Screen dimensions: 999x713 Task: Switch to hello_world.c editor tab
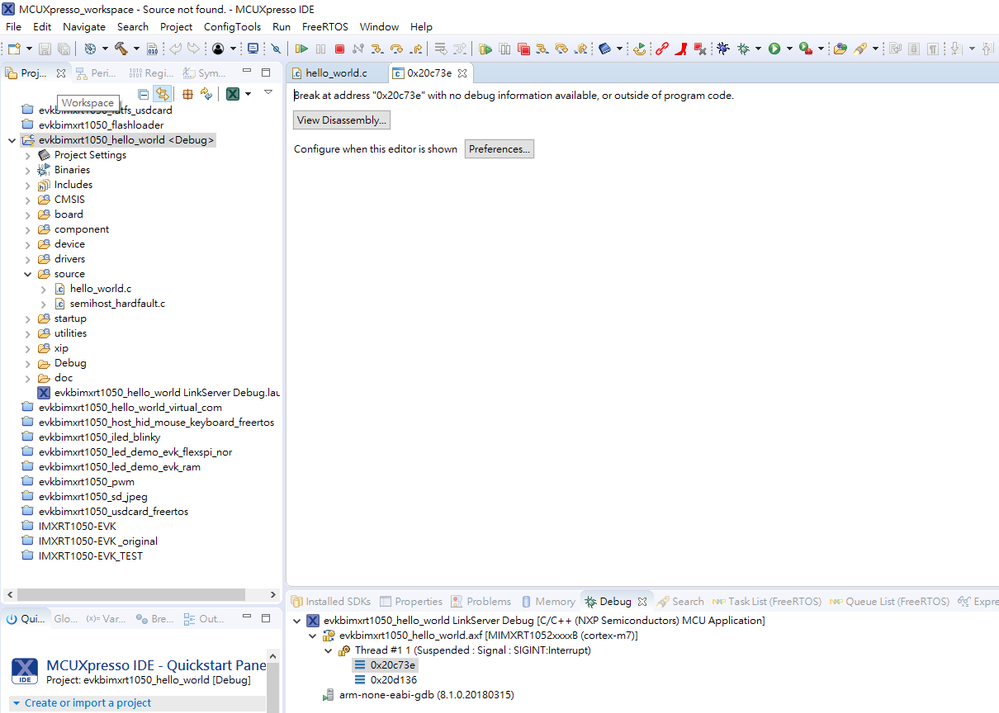(336, 73)
